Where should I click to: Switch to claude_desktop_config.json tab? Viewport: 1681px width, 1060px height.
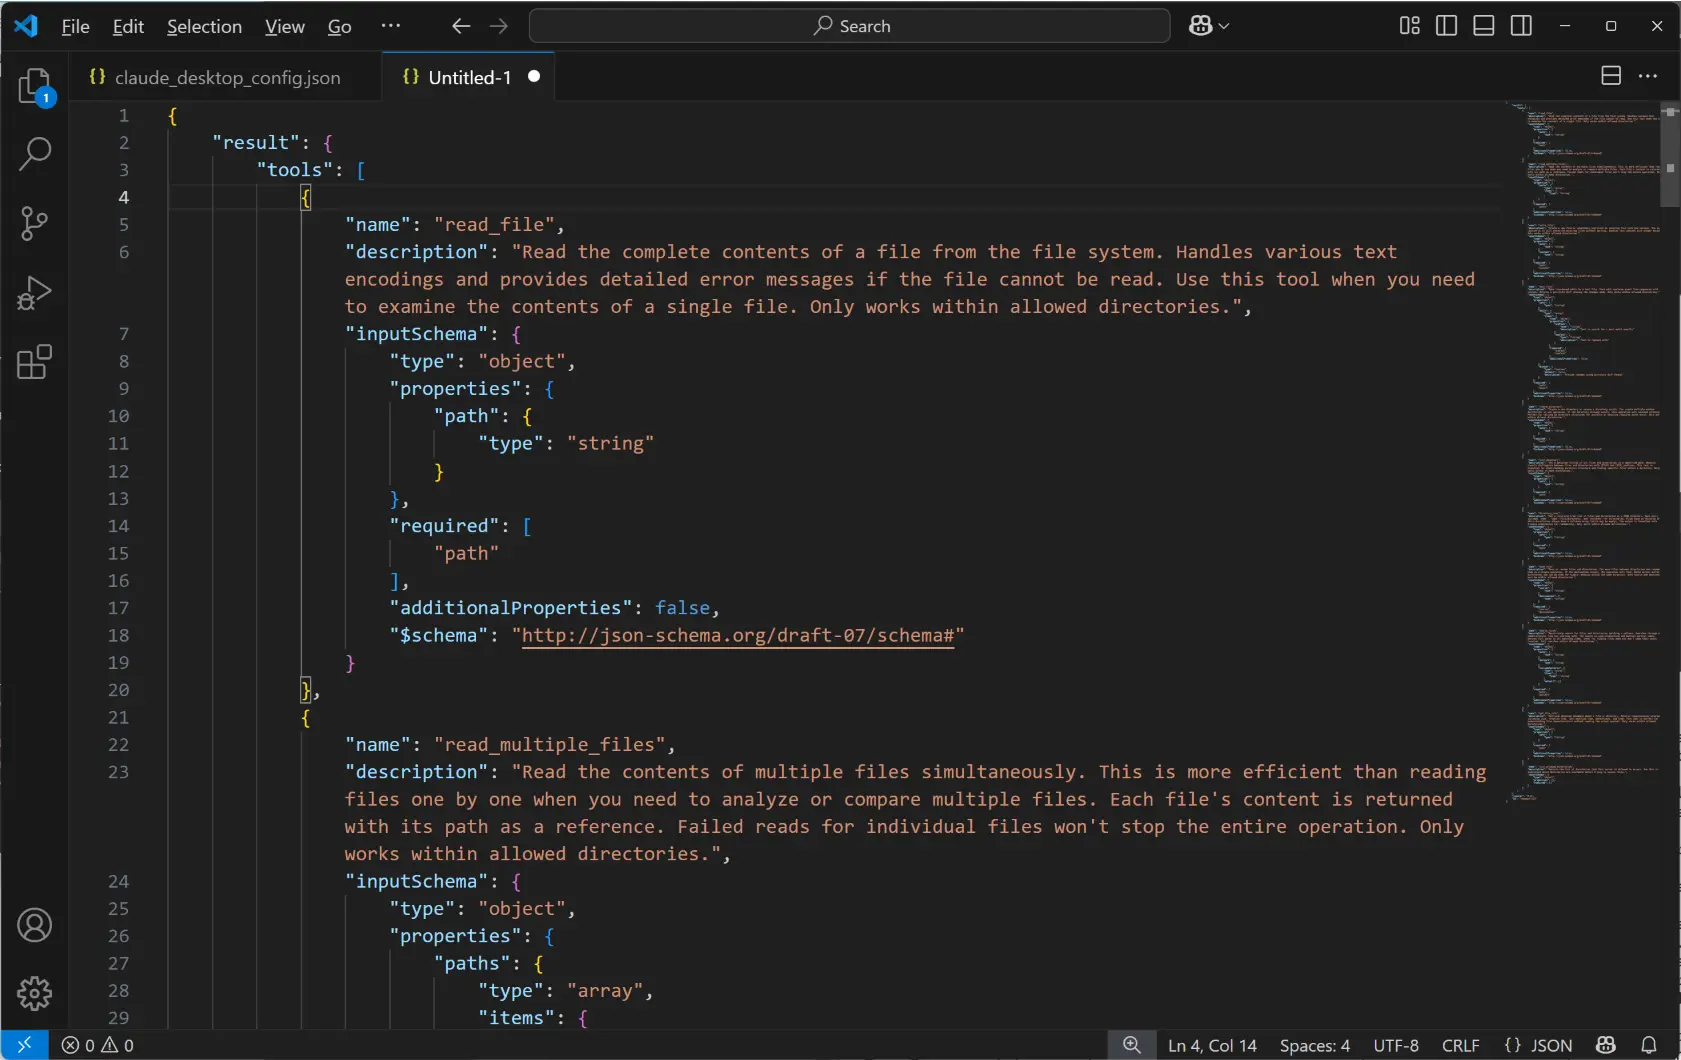coord(227,77)
